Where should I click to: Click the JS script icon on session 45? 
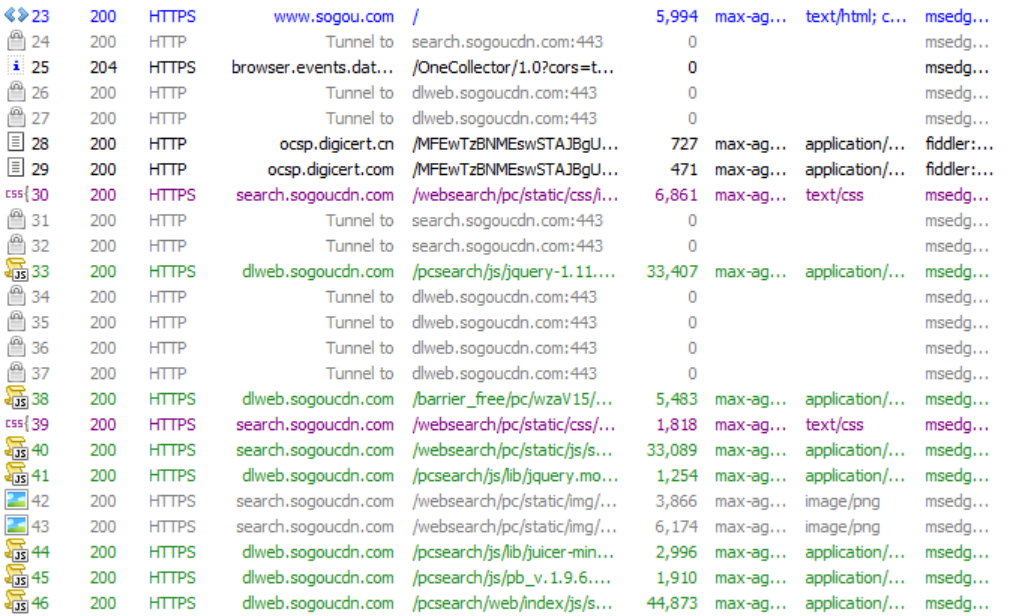tap(16, 577)
